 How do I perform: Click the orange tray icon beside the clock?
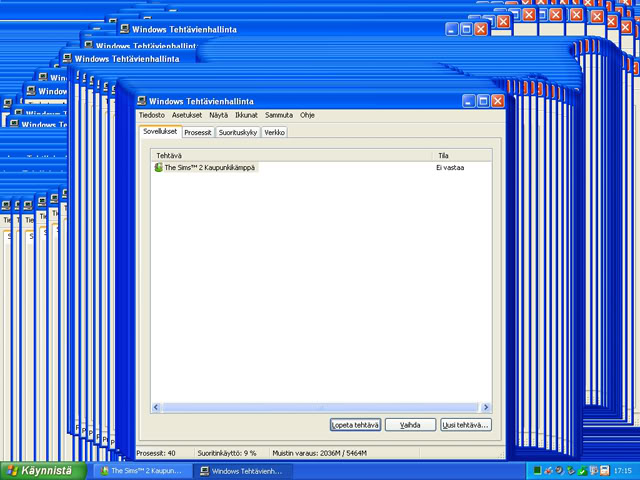605,471
